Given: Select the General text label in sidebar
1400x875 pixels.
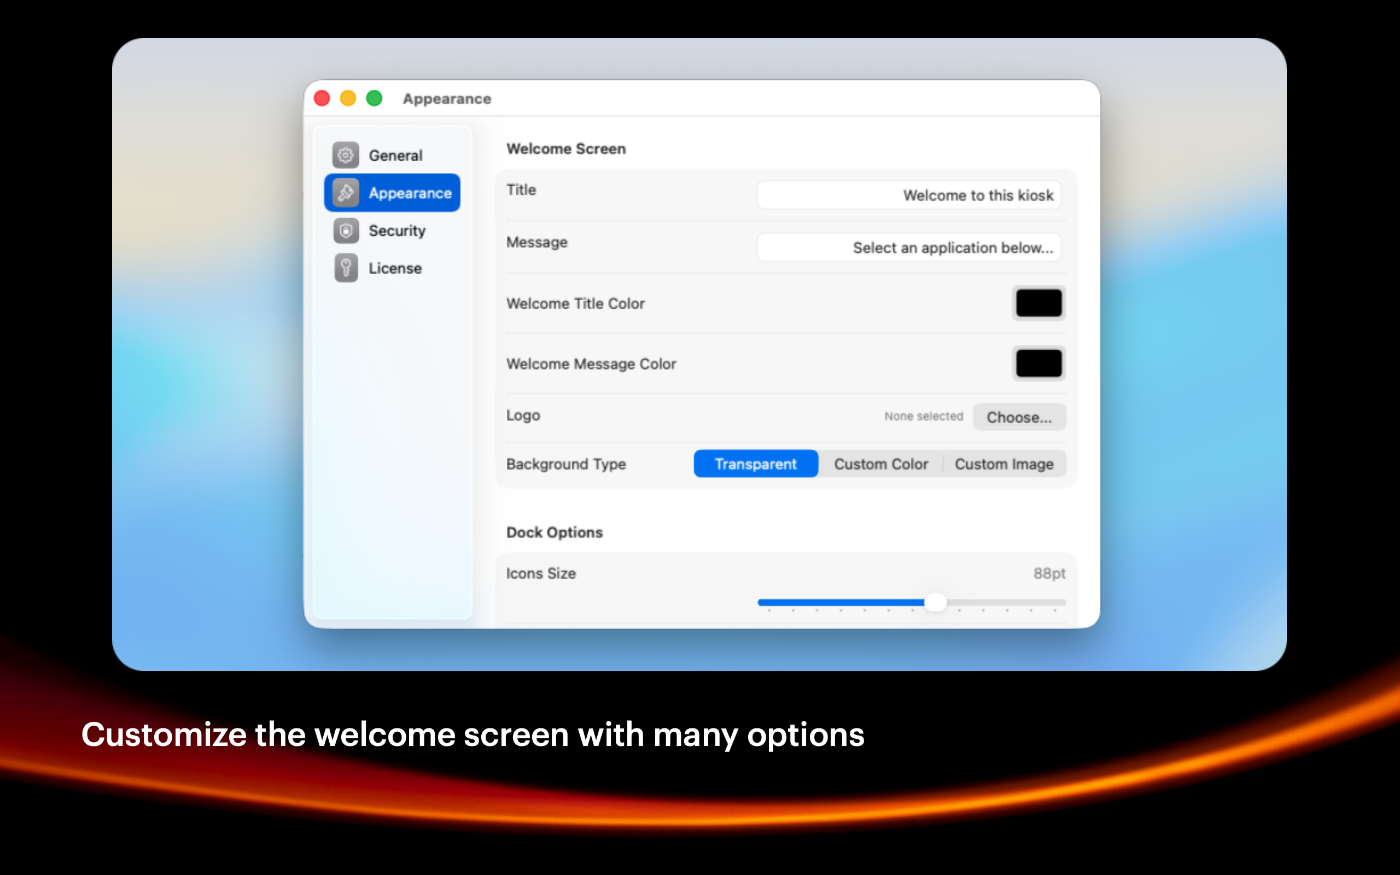Looking at the screenshot, I should [x=395, y=155].
